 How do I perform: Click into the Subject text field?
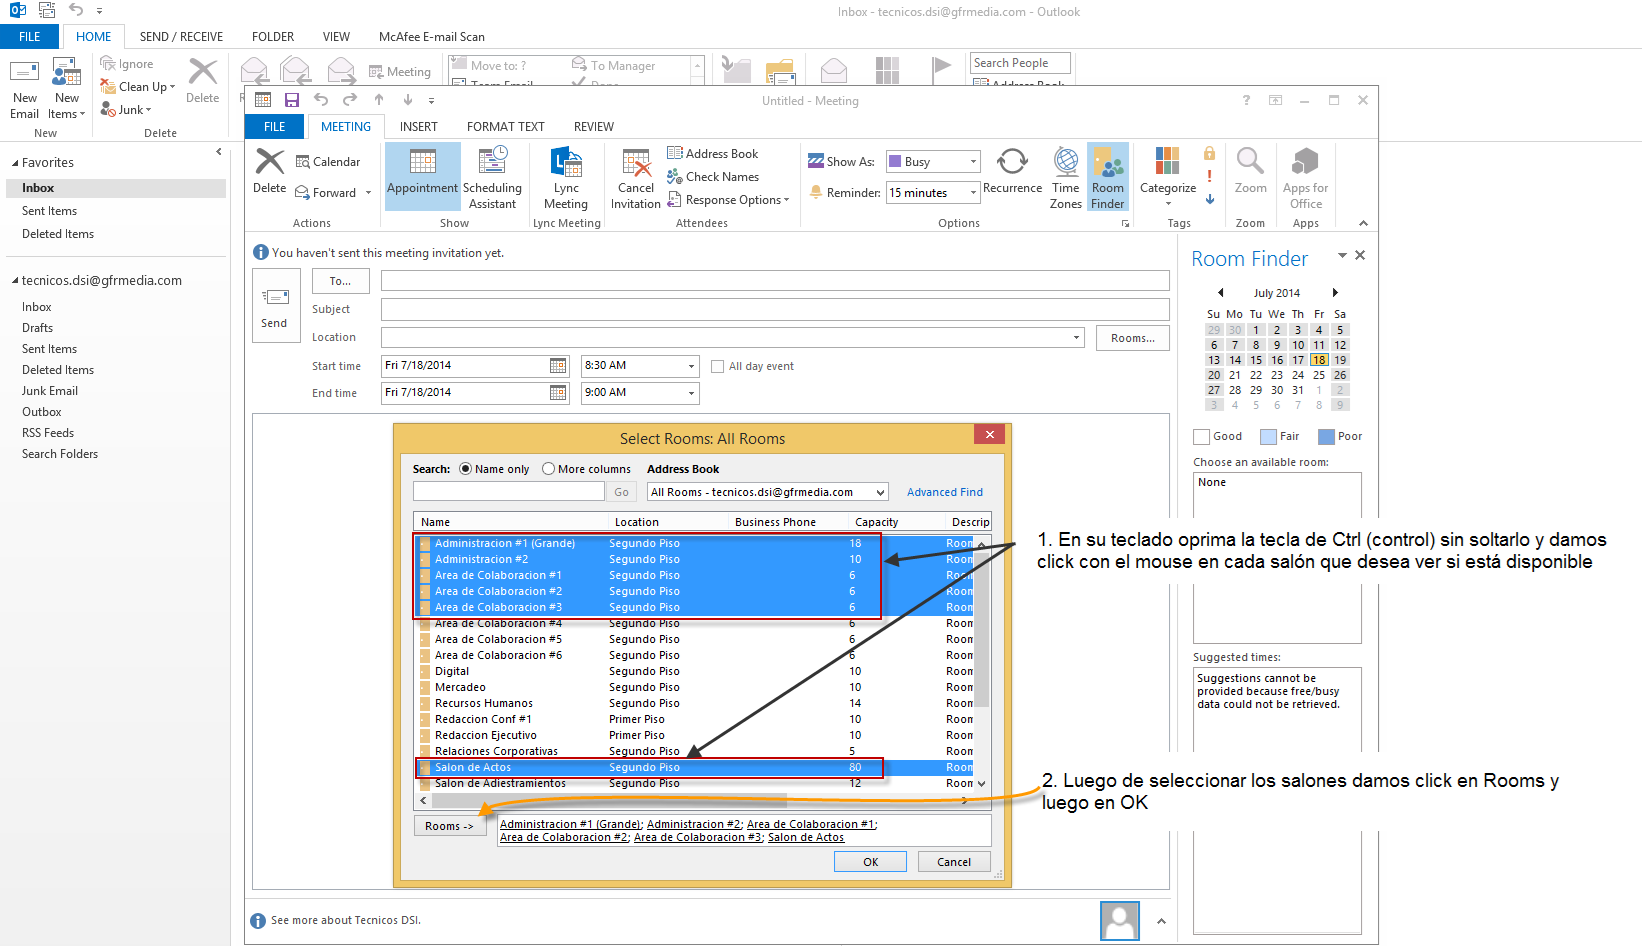[774, 310]
